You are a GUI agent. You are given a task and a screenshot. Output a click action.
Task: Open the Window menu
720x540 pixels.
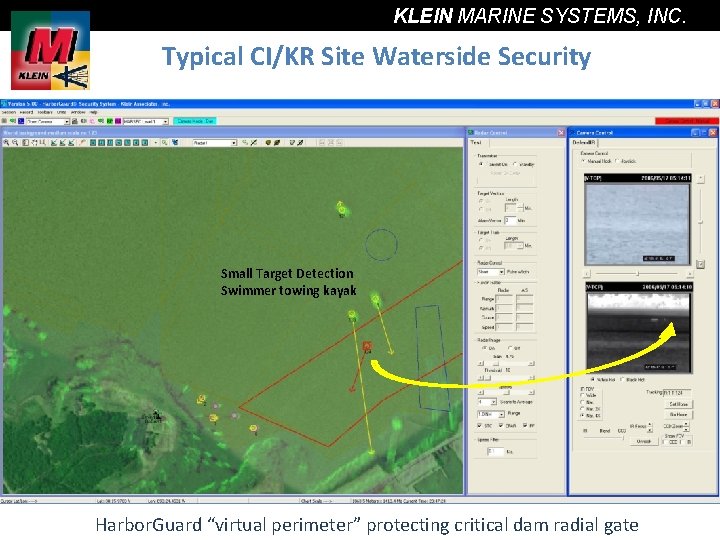point(78,112)
